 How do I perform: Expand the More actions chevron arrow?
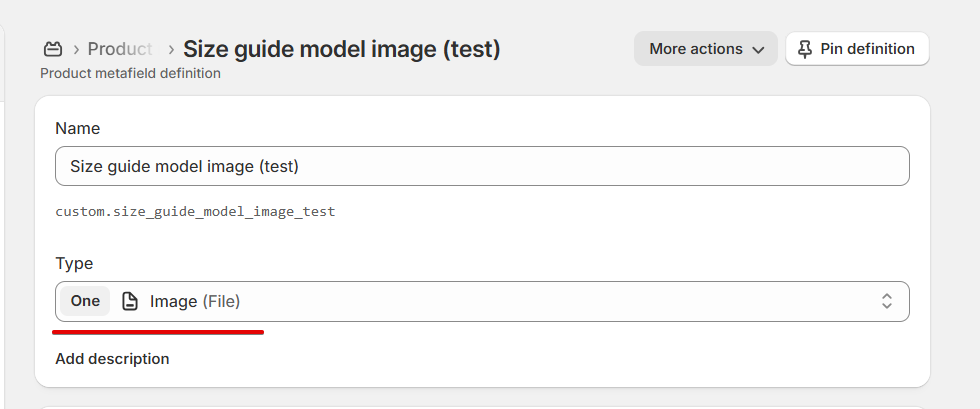pos(758,49)
